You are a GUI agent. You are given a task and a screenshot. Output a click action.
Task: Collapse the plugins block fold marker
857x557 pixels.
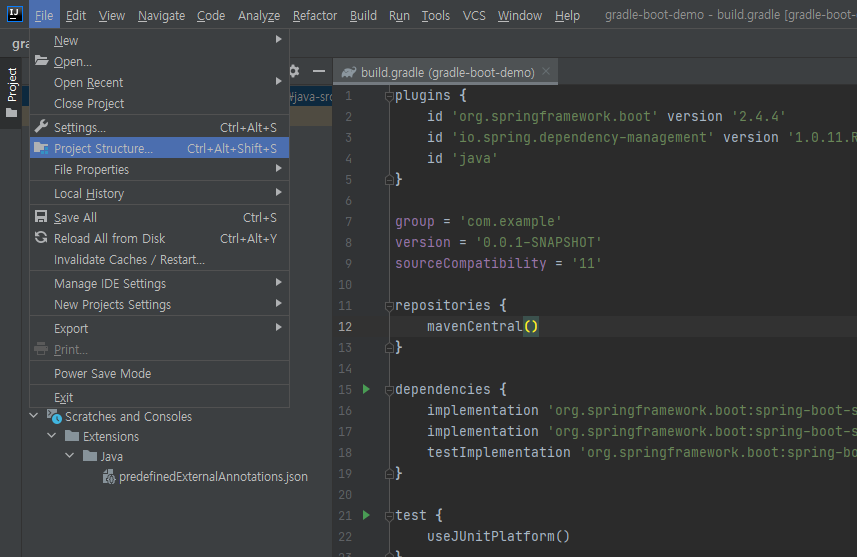coord(389,97)
